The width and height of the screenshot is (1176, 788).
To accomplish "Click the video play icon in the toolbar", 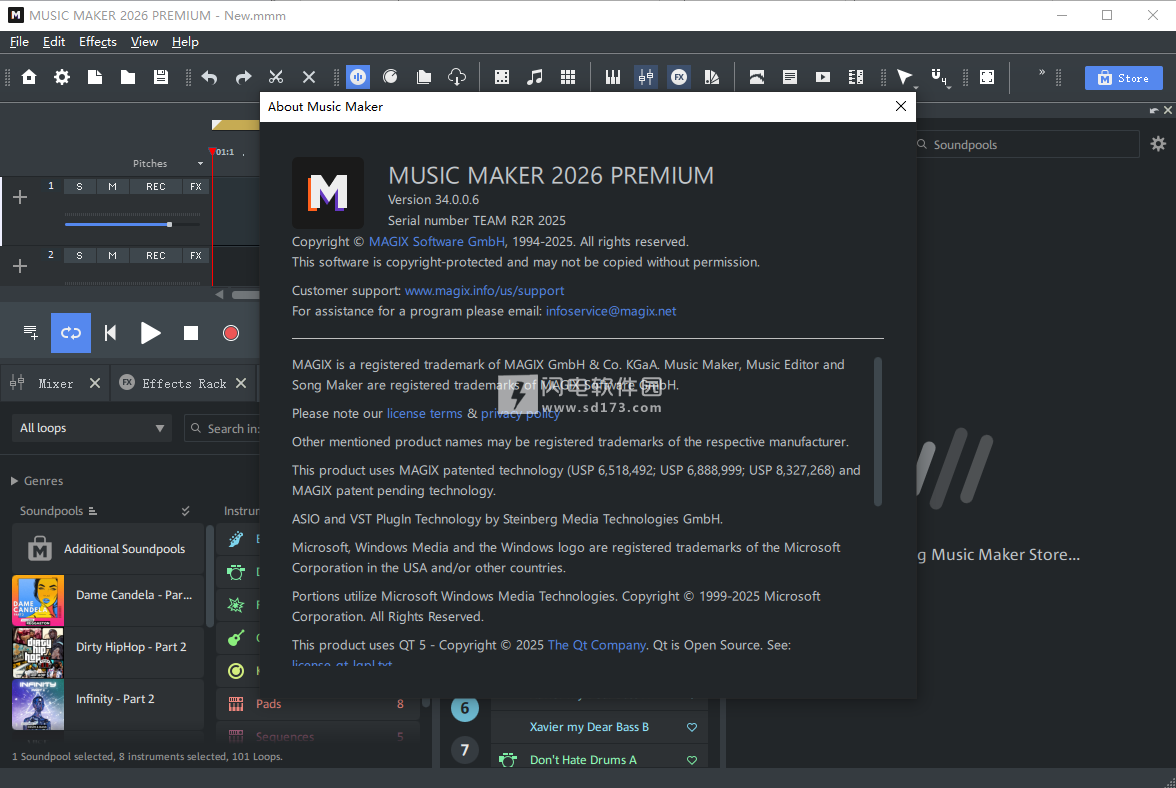I will pos(823,77).
